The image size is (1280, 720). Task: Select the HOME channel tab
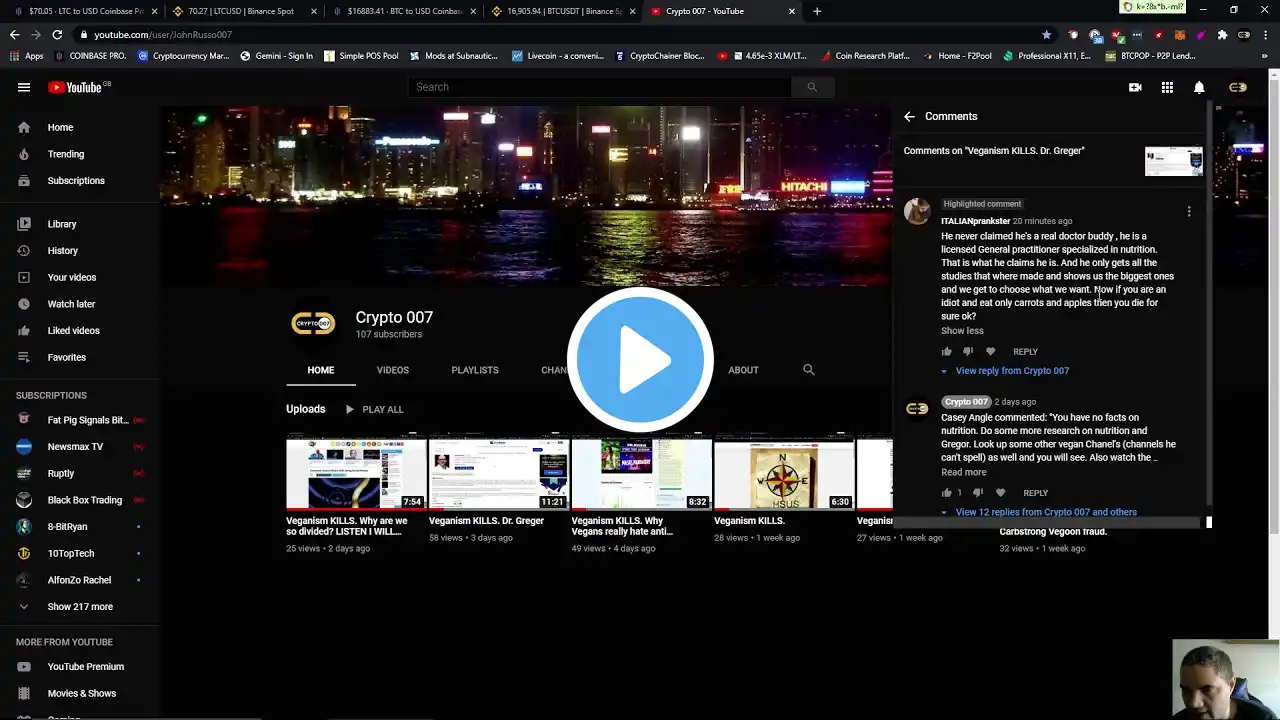coord(321,370)
